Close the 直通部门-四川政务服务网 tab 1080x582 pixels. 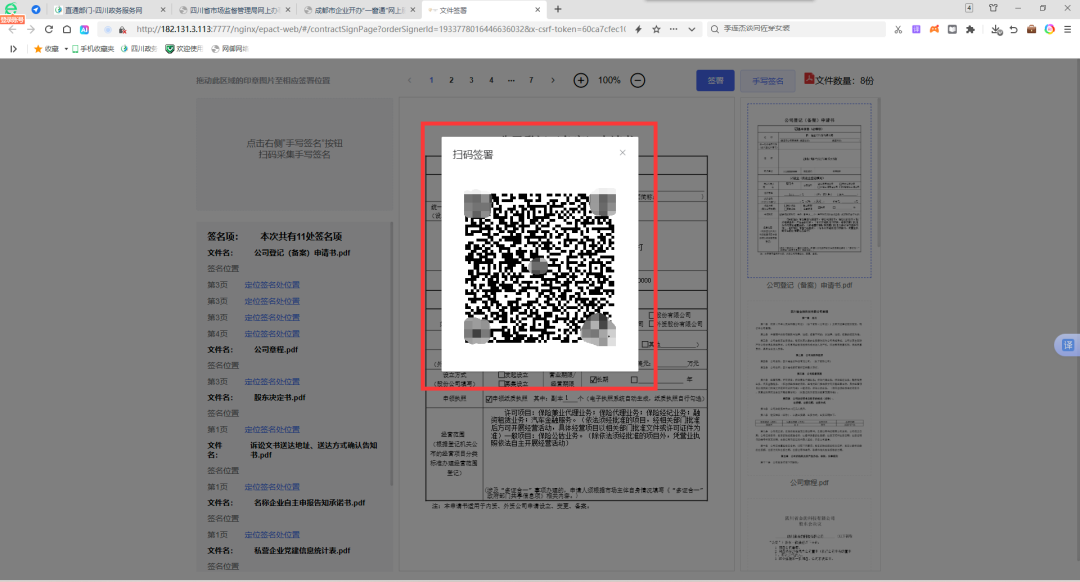163,10
